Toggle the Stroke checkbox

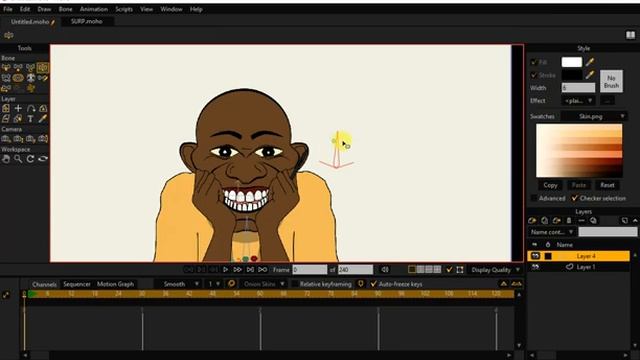point(533,75)
